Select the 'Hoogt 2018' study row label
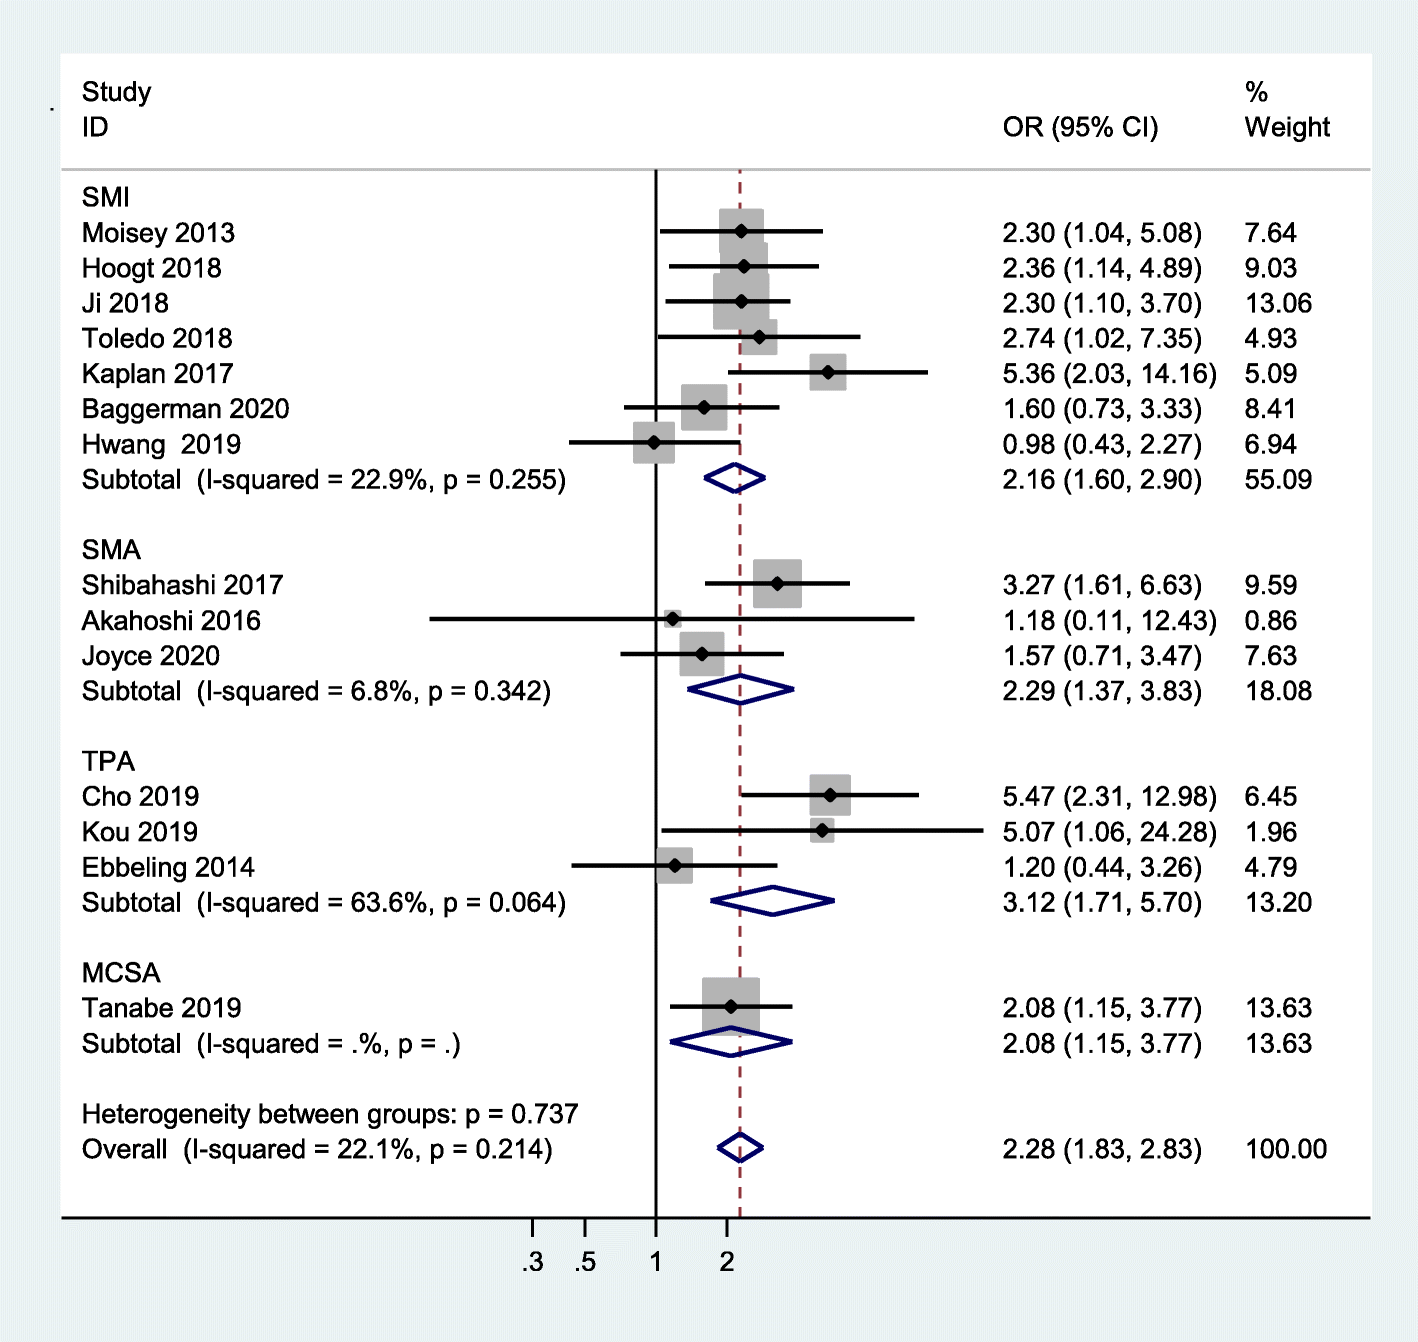The image size is (1418, 1342). pyautogui.click(x=151, y=268)
